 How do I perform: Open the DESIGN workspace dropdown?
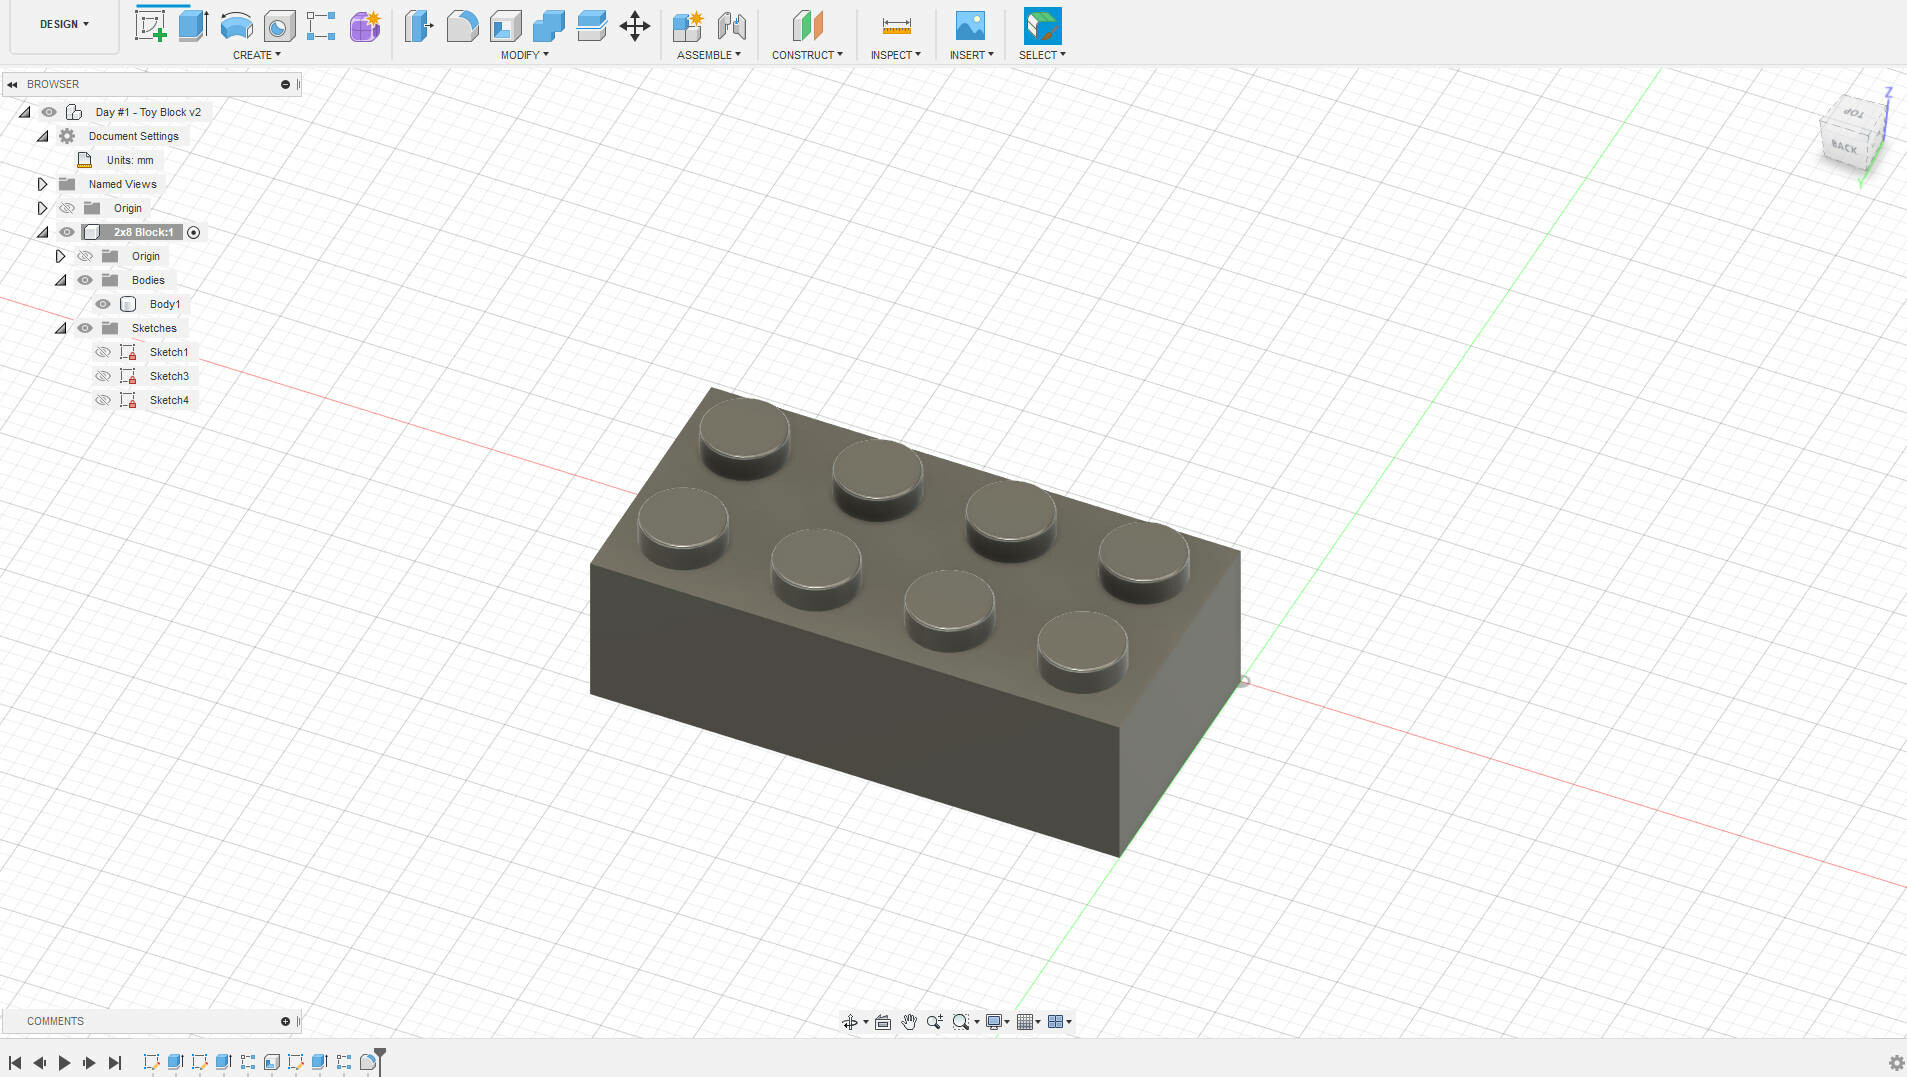[64, 24]
